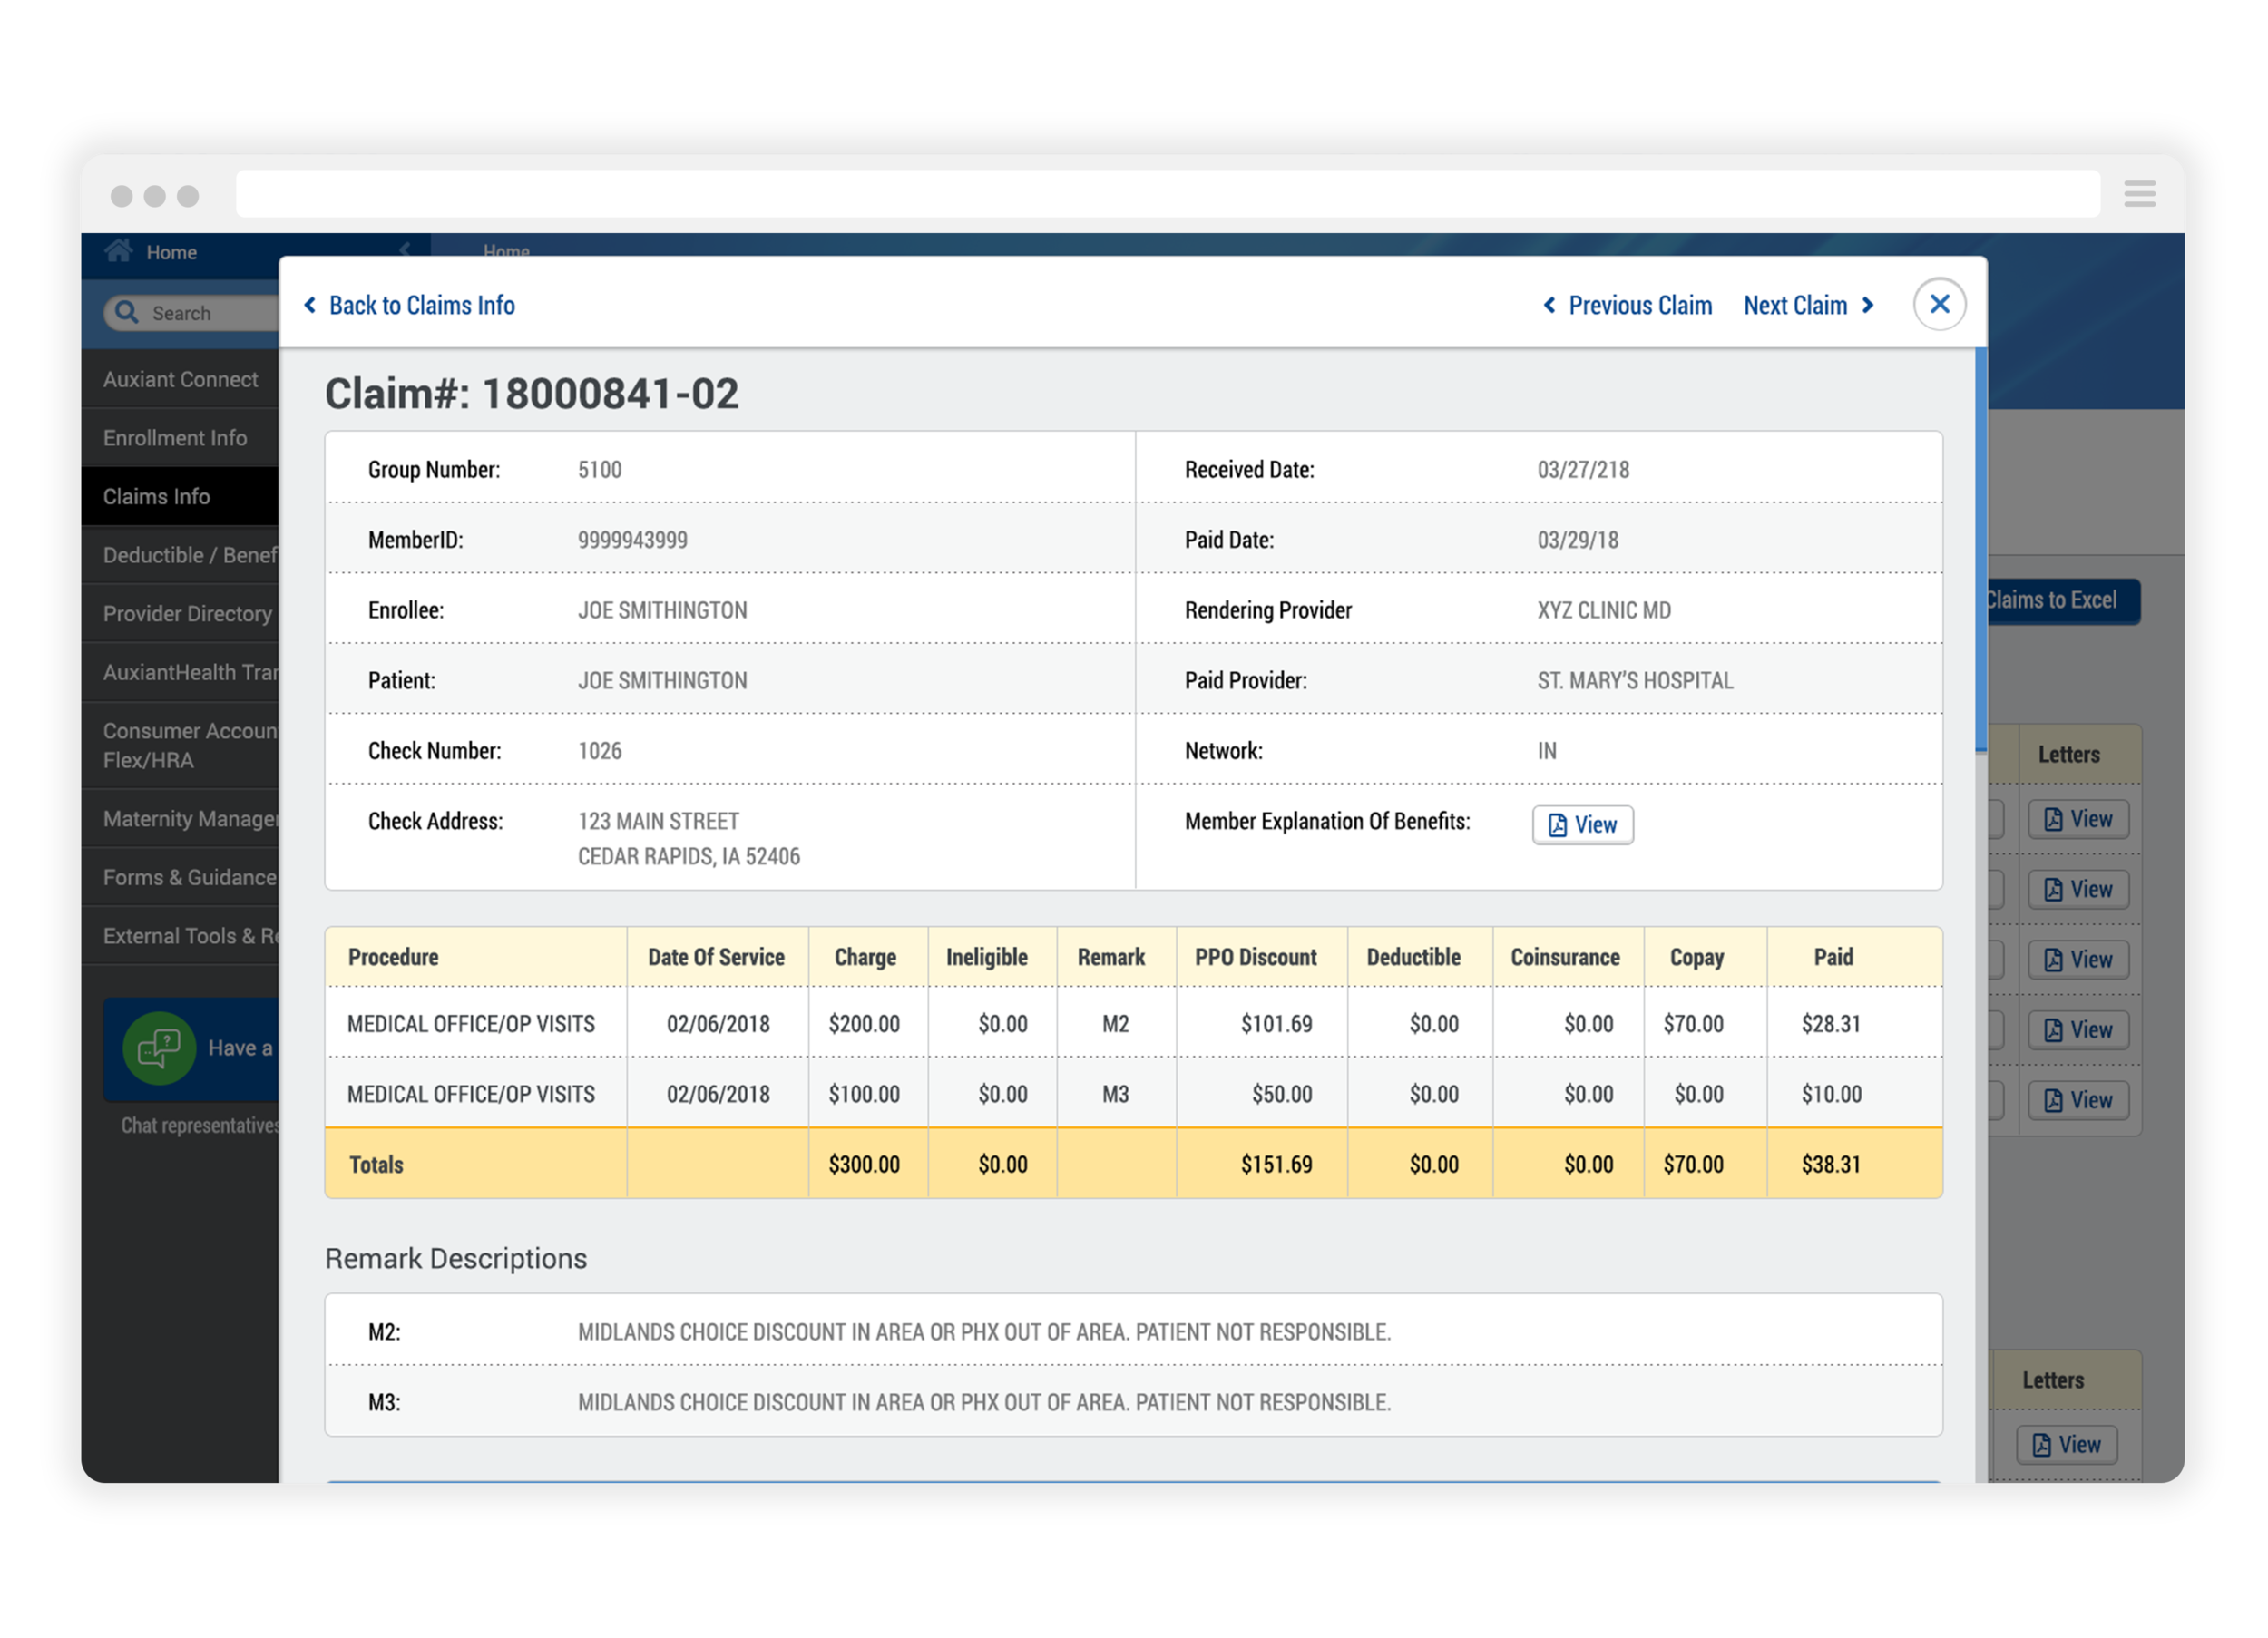The image size is (2268, 1638).
Task: Click the View icon in the lower Letters panel
Action: coord(2066,1444)
